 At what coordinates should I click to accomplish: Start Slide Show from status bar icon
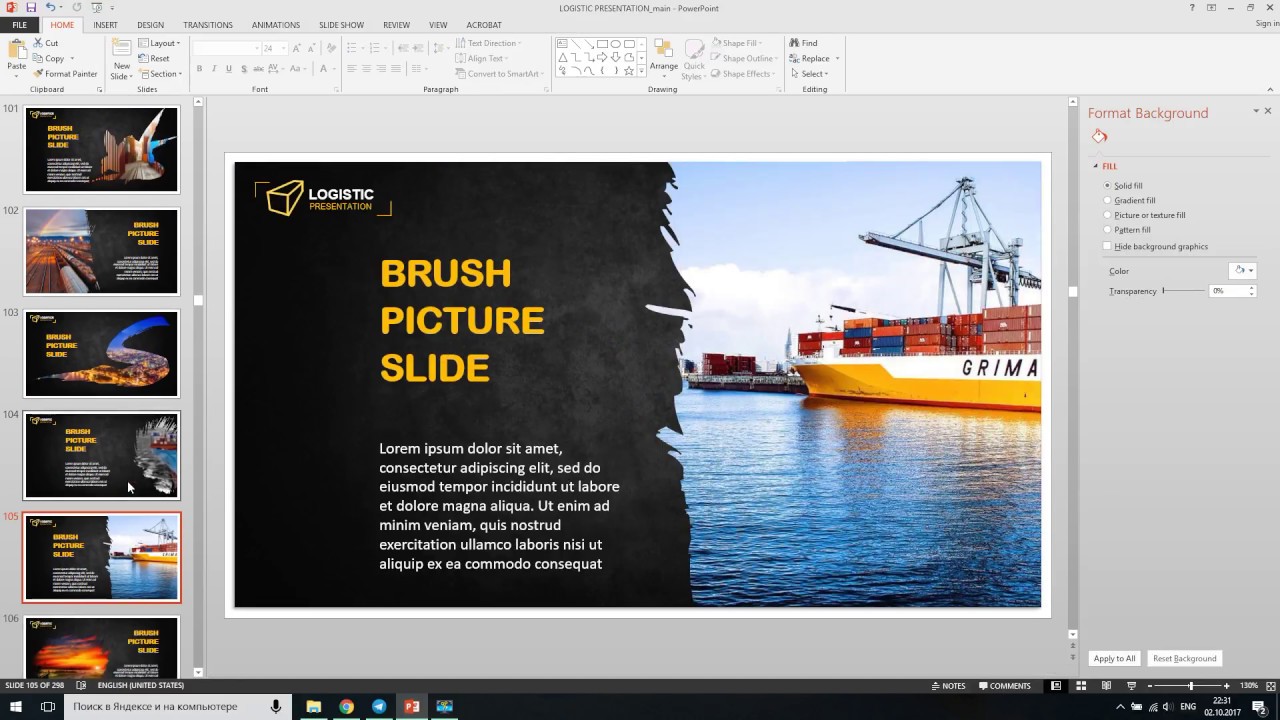coord(1131,686)
